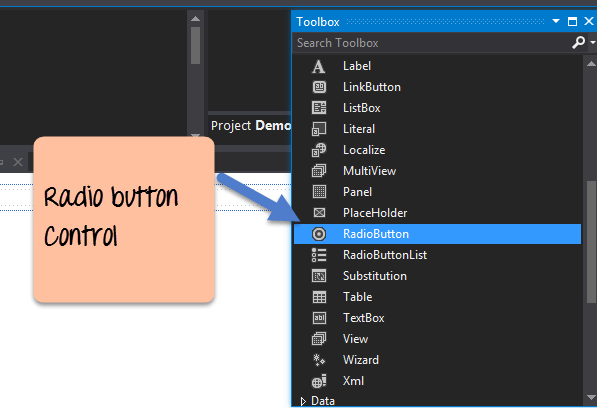This screenshot has height=408, width=597.
Task: Open the search options dropdown beside magnifier
Action: pyautogui.click(x=592, y=43)
